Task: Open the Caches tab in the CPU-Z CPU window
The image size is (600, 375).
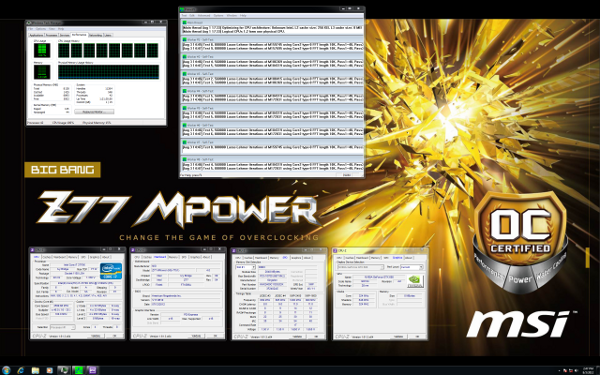Action: pos(47,257)
